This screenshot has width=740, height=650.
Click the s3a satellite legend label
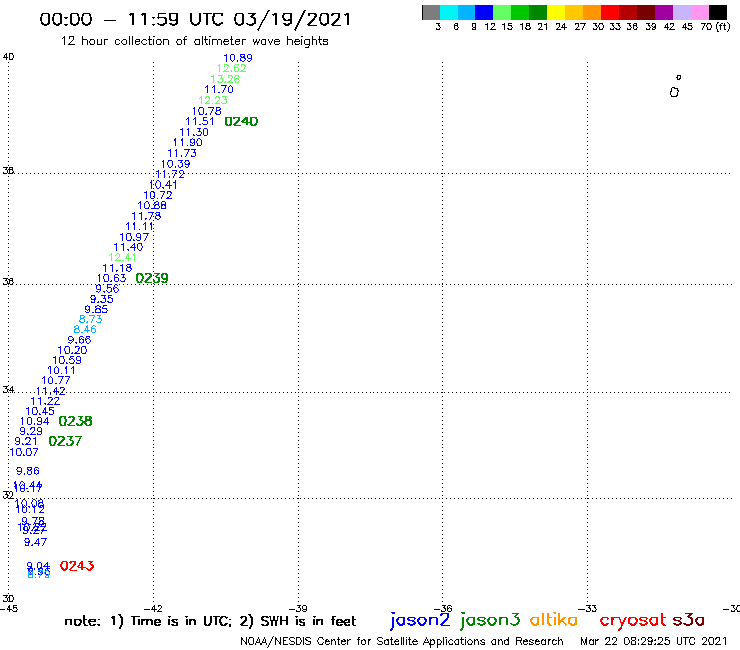point(689,620)
